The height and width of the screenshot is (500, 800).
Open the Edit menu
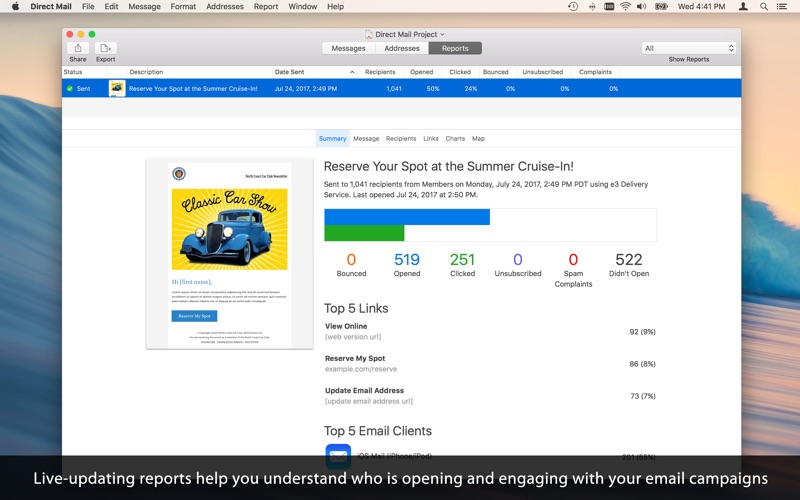(x=111, y=7)
